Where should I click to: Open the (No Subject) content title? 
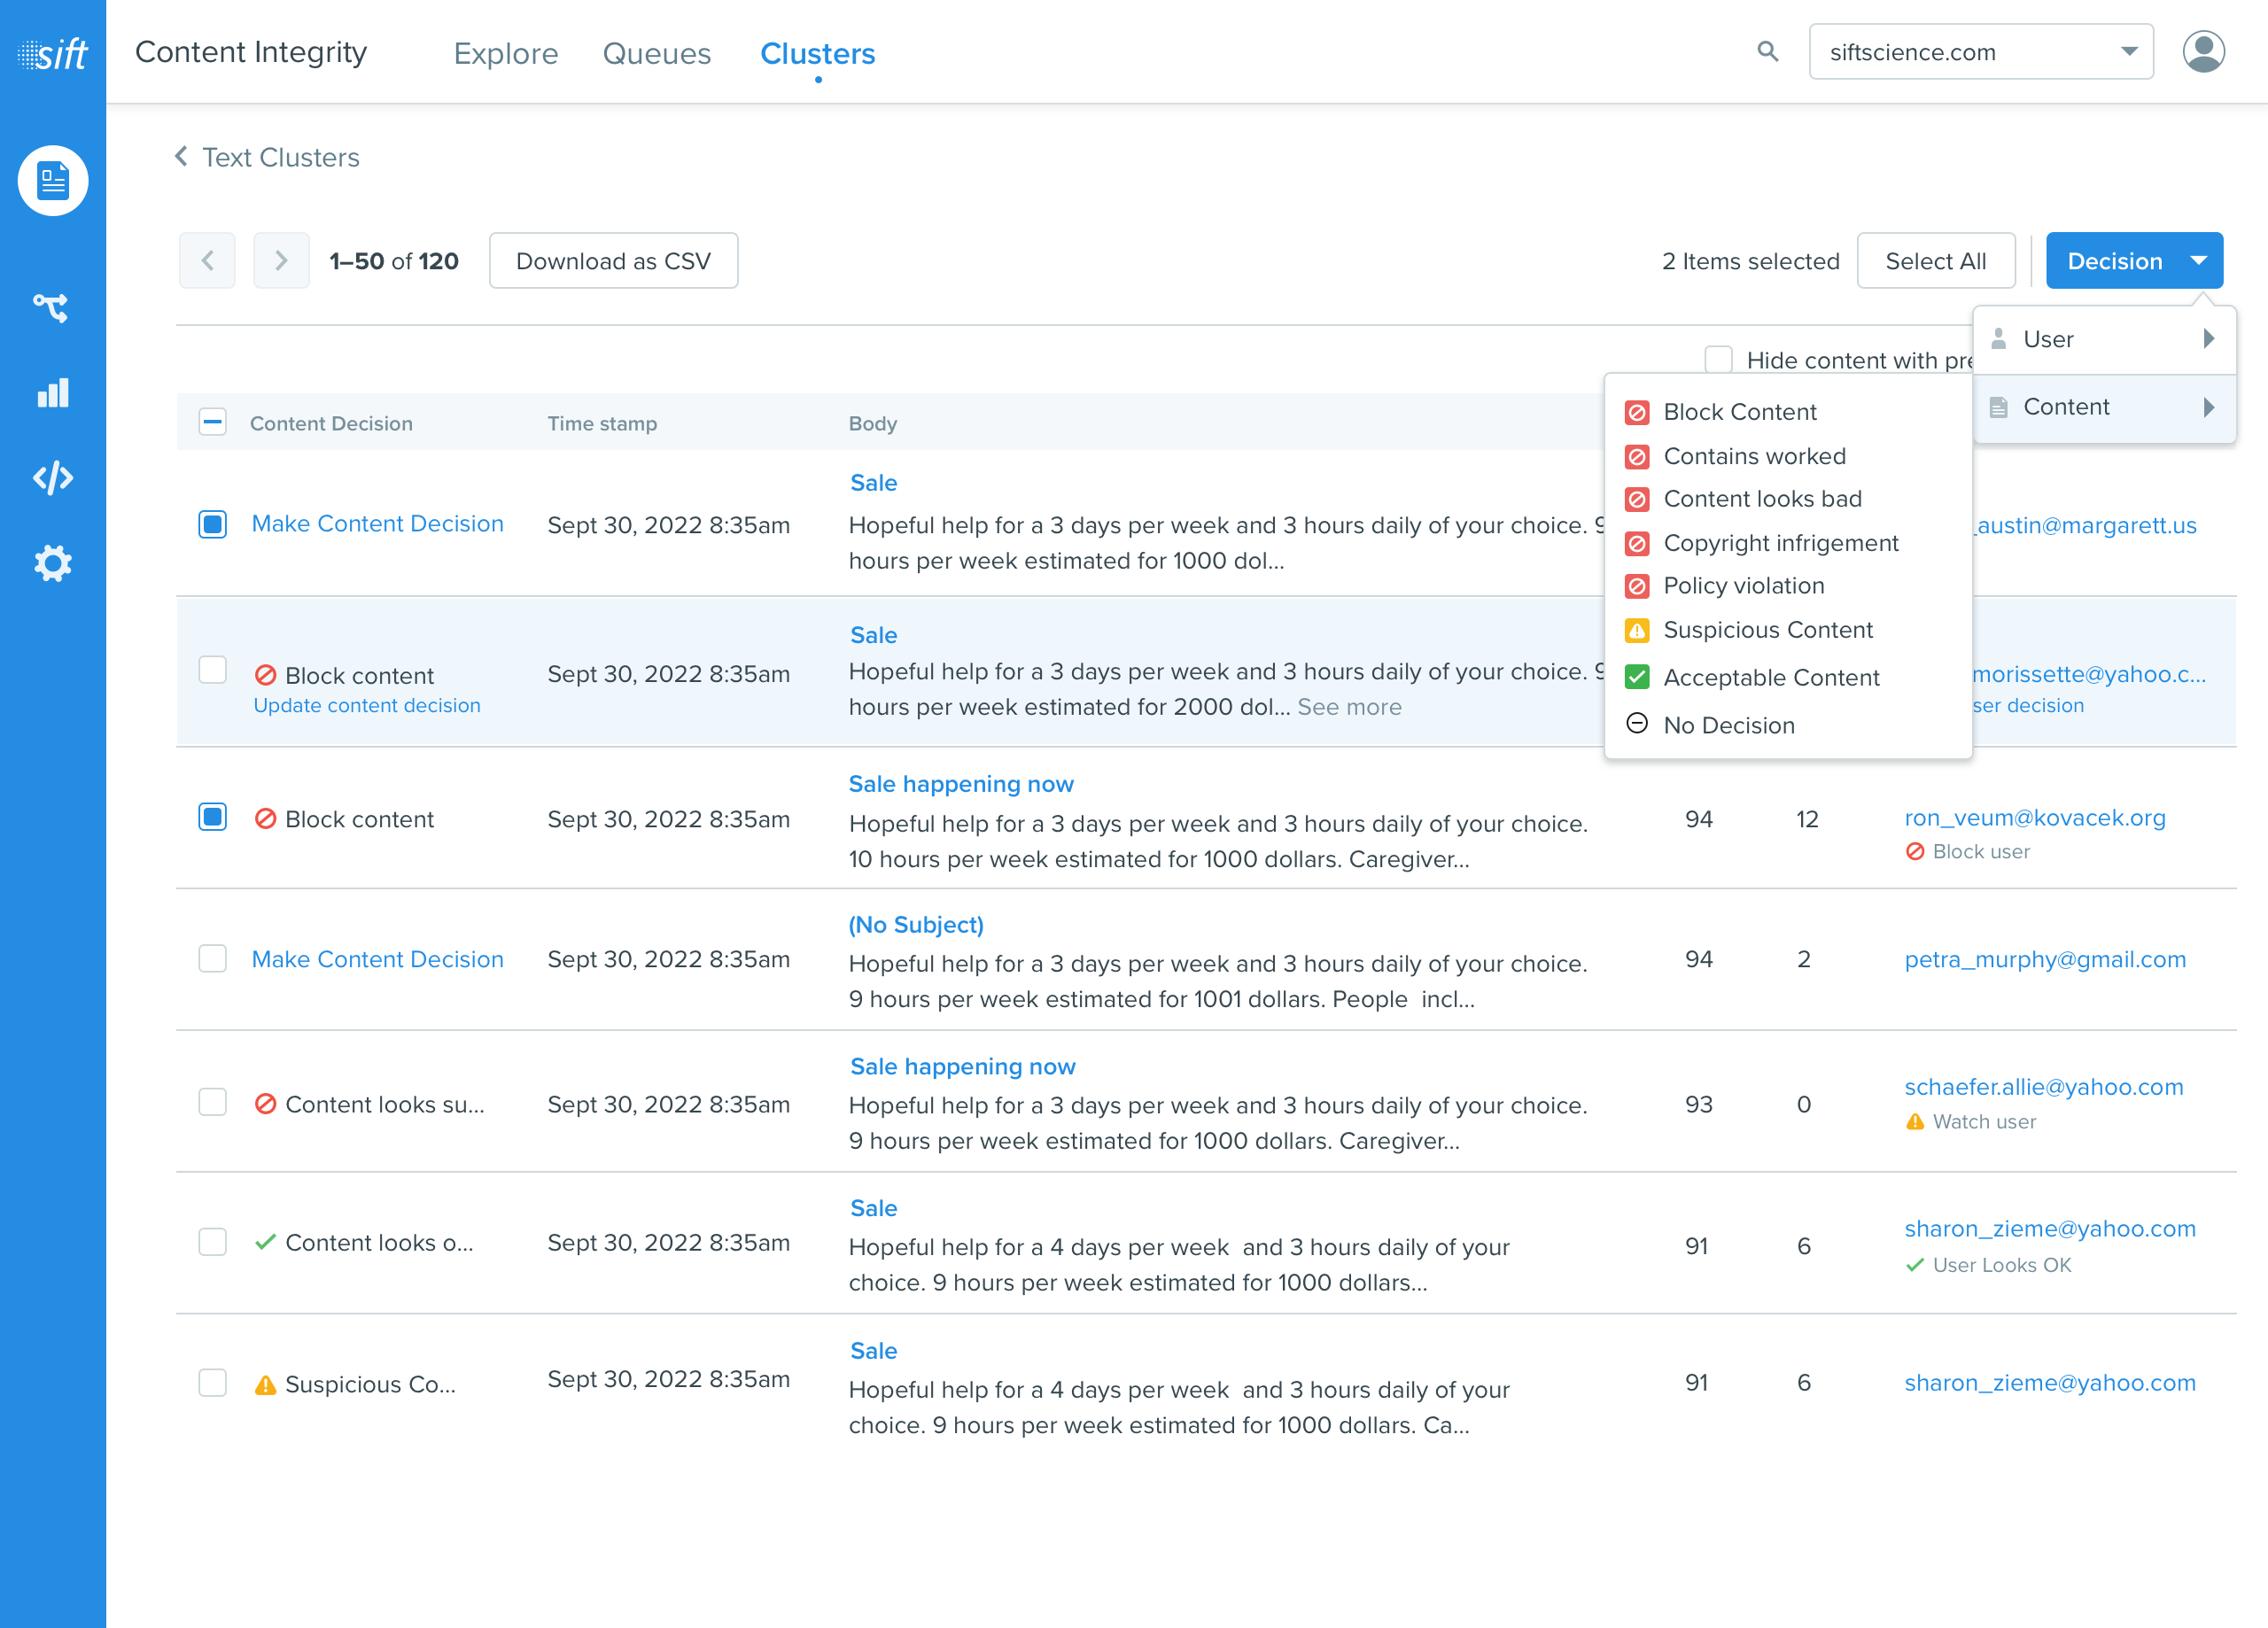[x=915, y=925]
